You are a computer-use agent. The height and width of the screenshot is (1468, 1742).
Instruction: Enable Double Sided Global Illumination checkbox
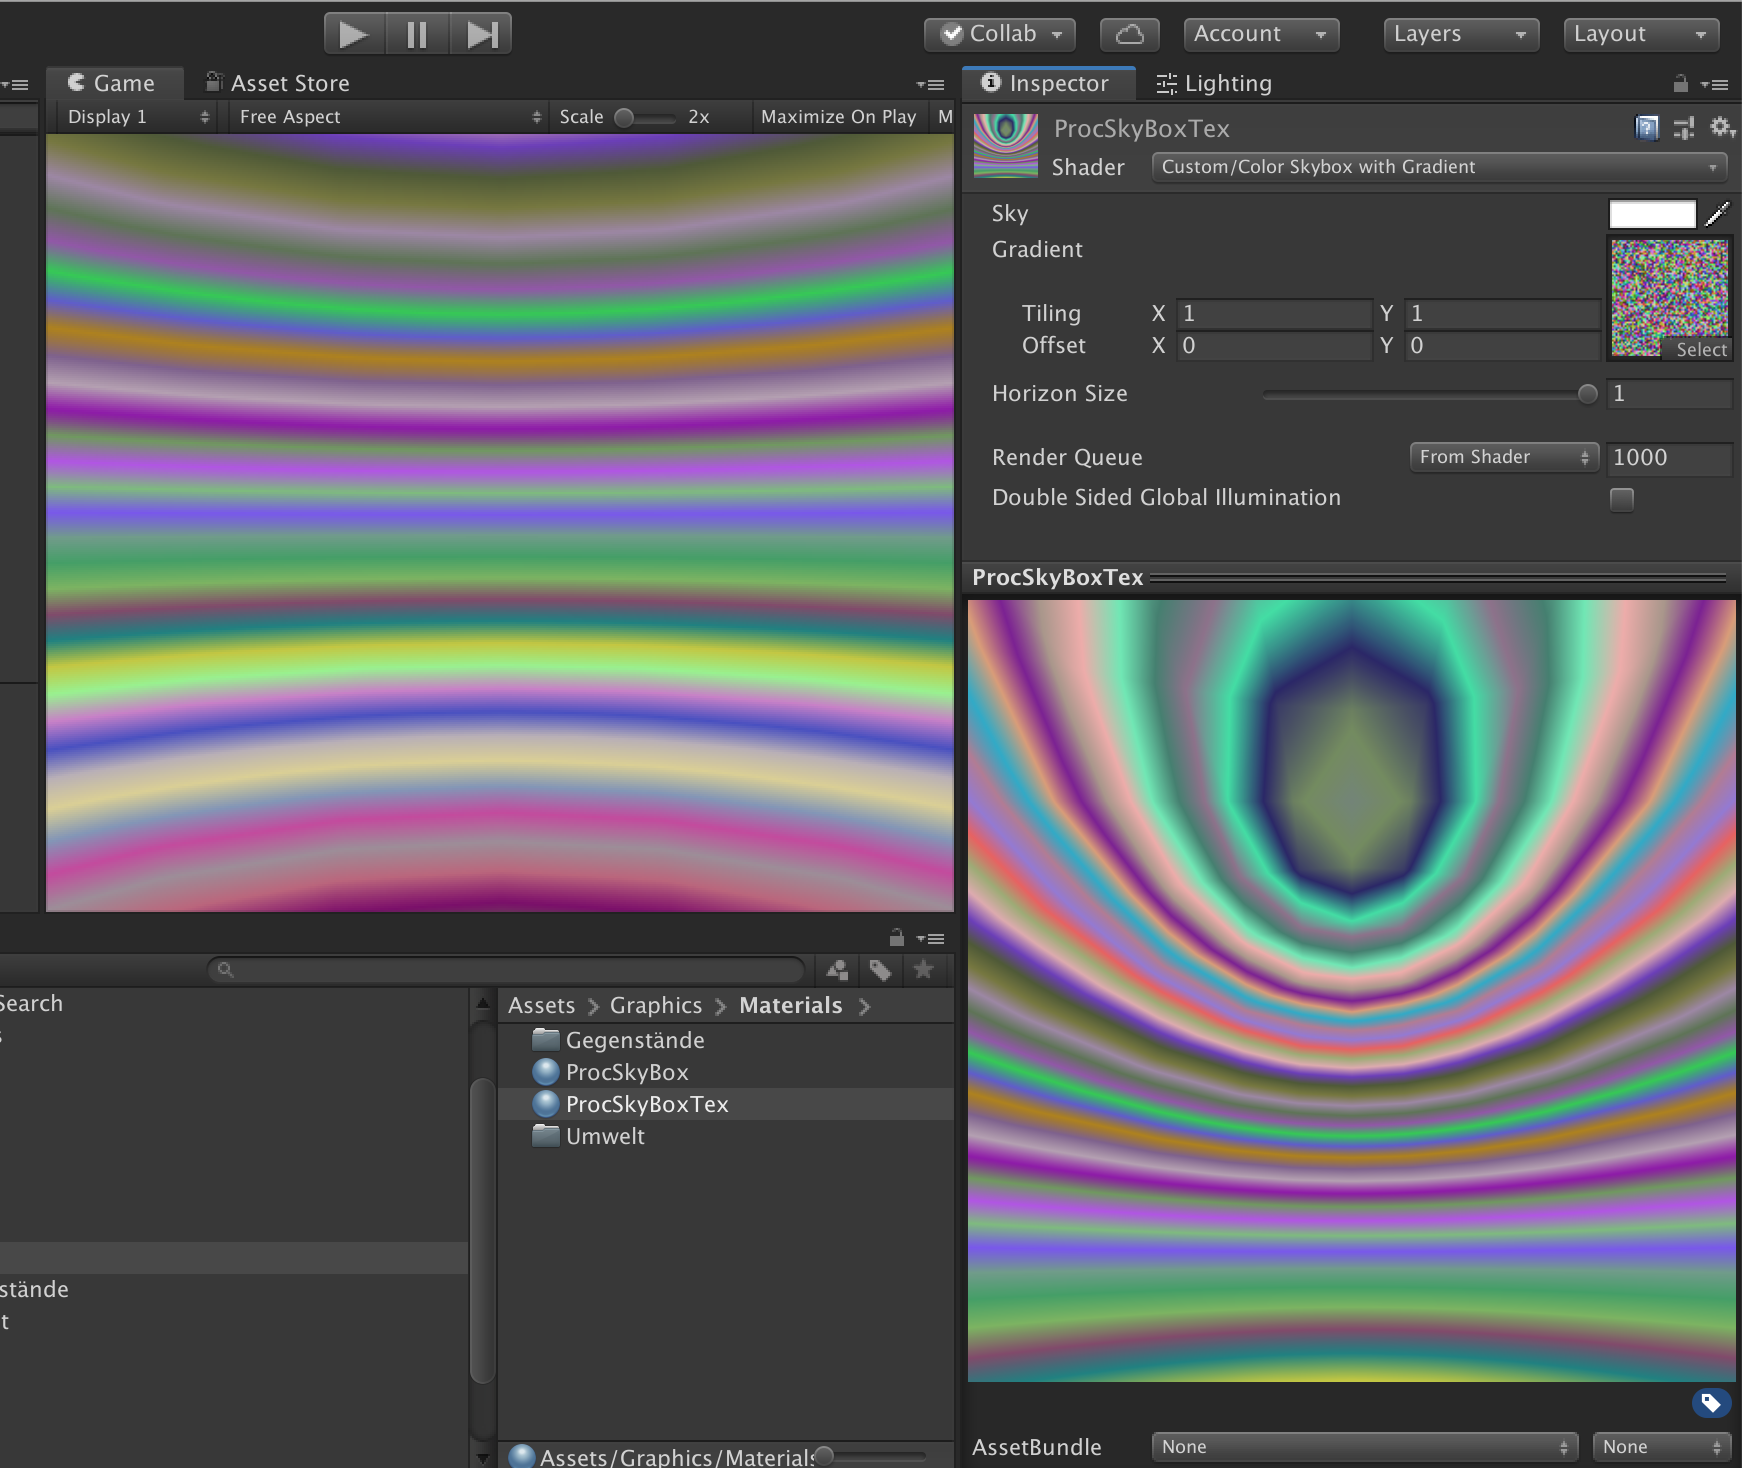coord(1622,499)
